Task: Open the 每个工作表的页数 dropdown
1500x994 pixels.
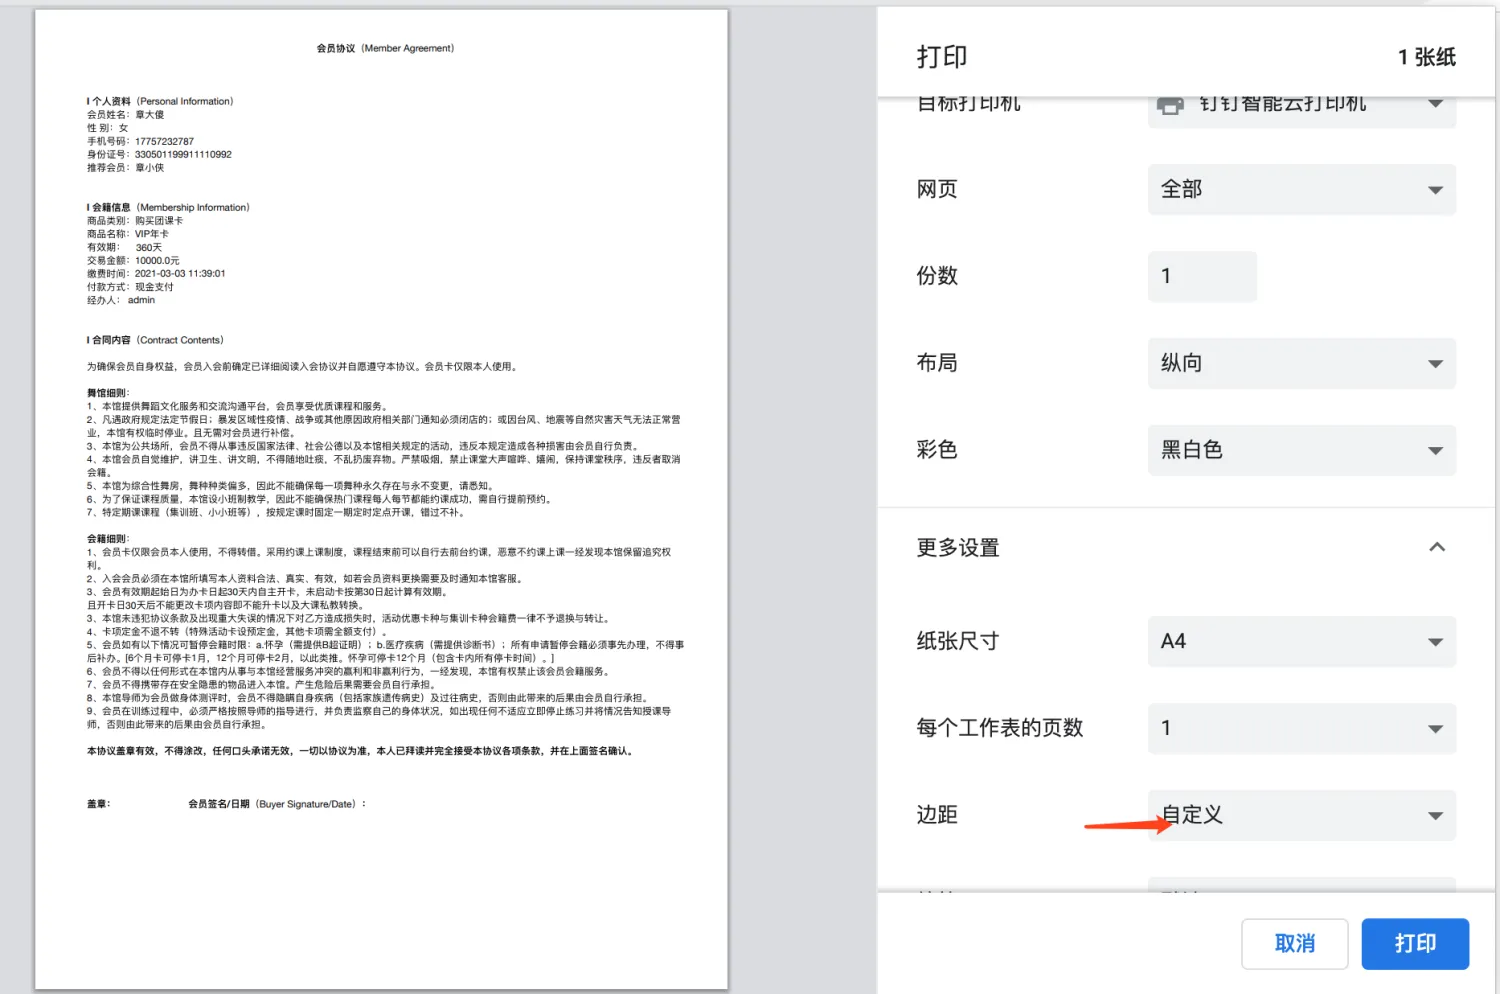Action: (1301, 729)
